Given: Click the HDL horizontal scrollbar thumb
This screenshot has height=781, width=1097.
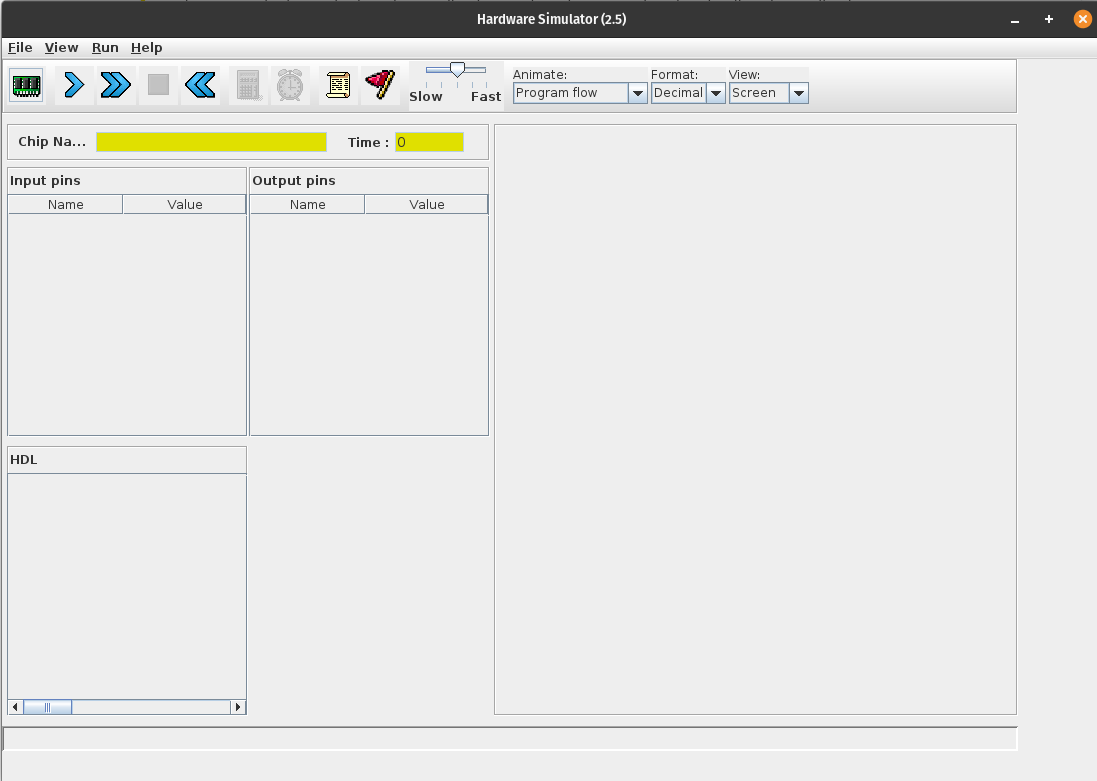Looking at the screenshot, I should (48, 707).
